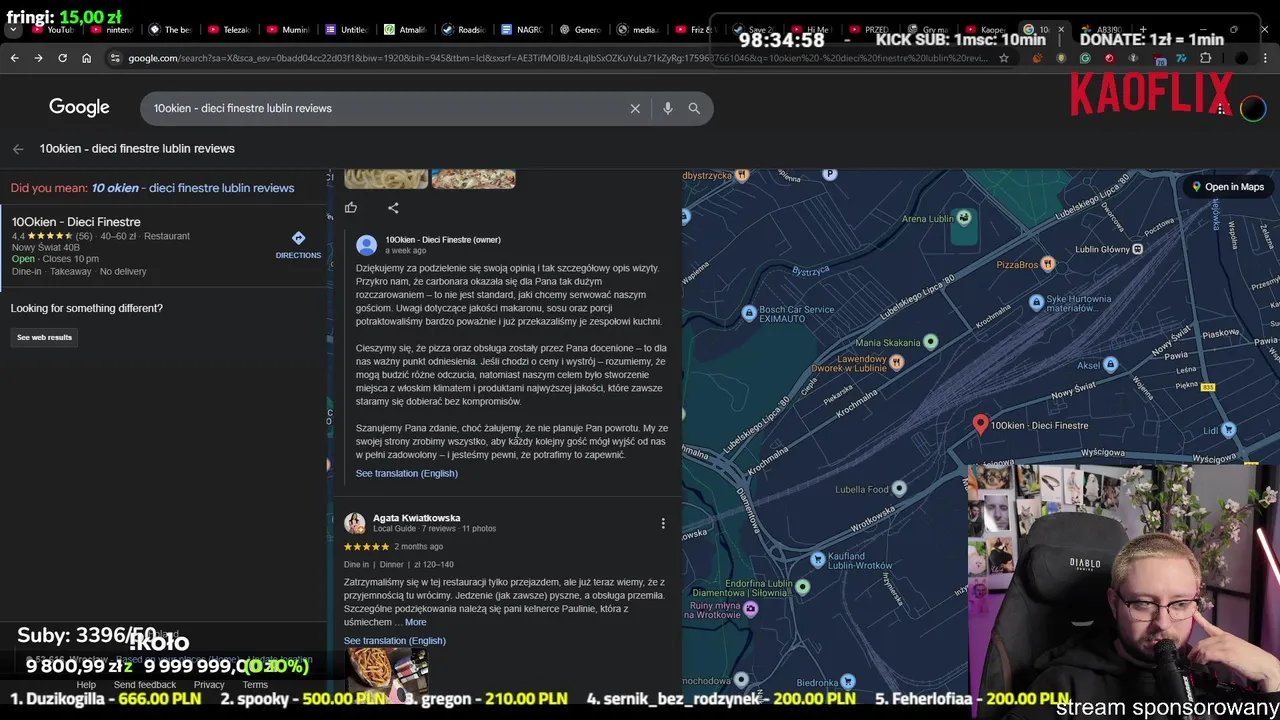Open the Help footer link
The width and height of the screenshot is (1280, 720).
click(x=86, y=685)
